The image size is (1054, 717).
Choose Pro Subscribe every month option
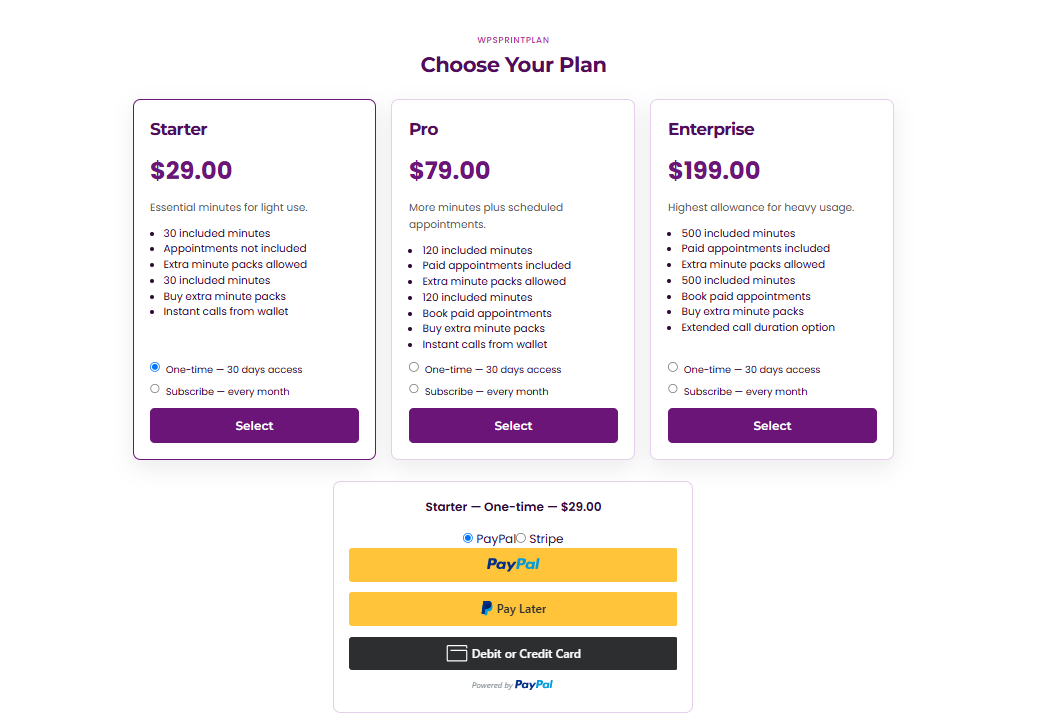coord(414,389)
